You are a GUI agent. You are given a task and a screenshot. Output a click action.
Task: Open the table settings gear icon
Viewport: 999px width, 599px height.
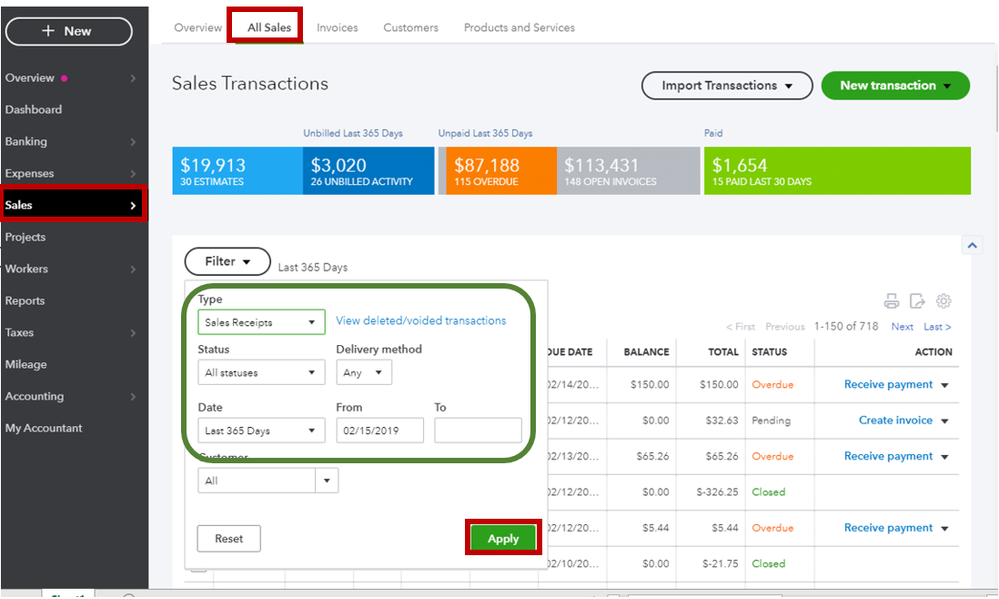944,301
